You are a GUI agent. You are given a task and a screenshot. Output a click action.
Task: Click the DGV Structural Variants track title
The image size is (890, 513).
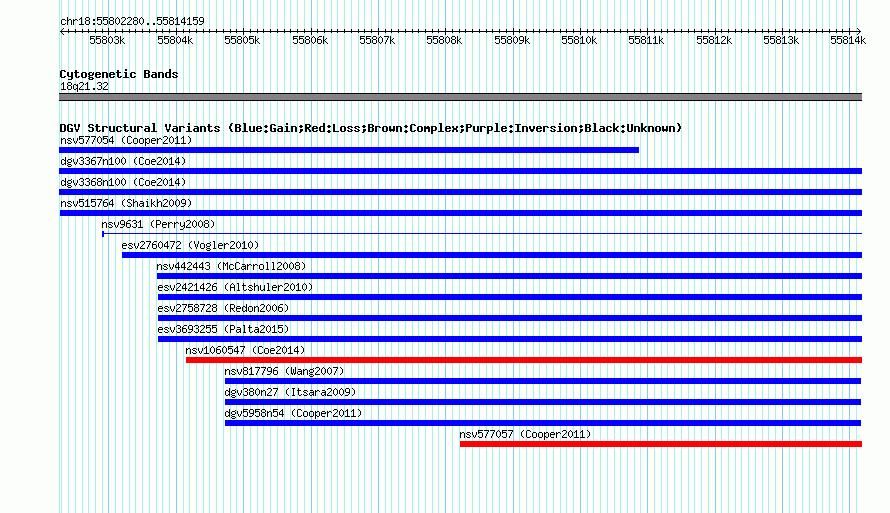pos(371,128)
